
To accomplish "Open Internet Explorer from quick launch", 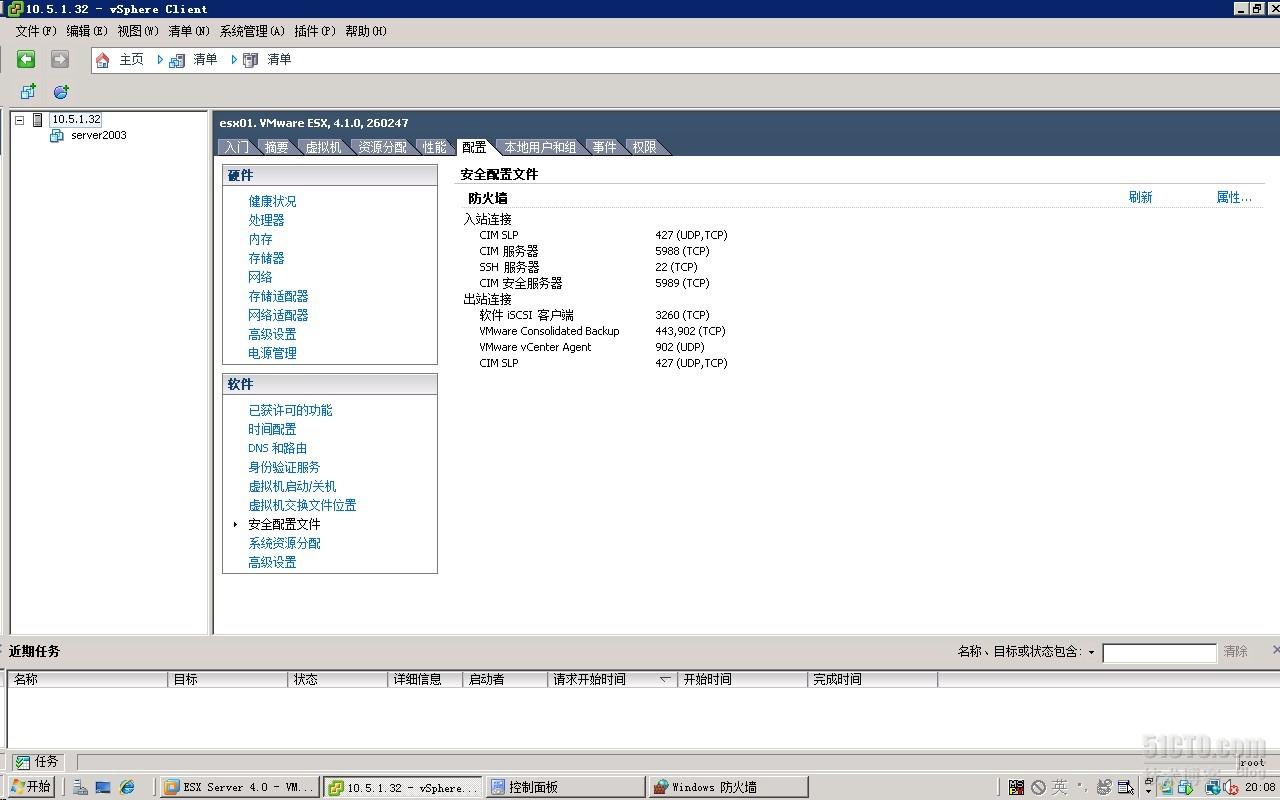I will tap(127, 787).
